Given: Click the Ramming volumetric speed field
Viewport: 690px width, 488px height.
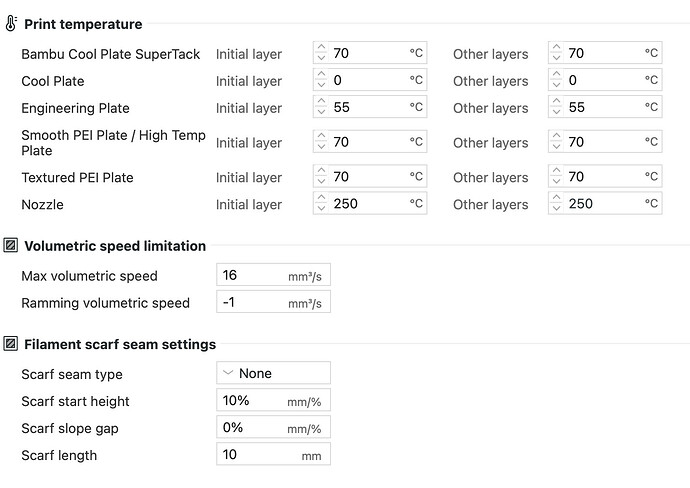Looking at the screenshot, I should [x=273, y=302].
